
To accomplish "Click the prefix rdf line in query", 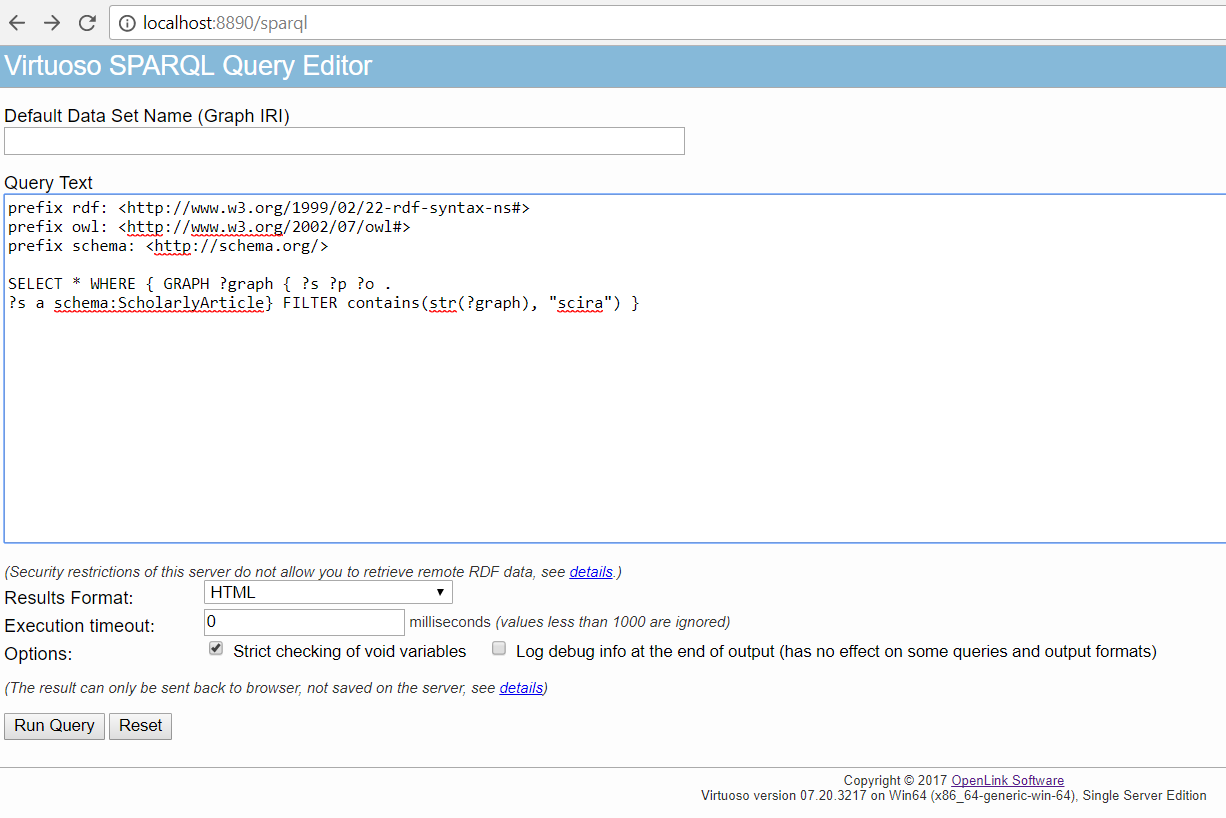I will [268, 209].
